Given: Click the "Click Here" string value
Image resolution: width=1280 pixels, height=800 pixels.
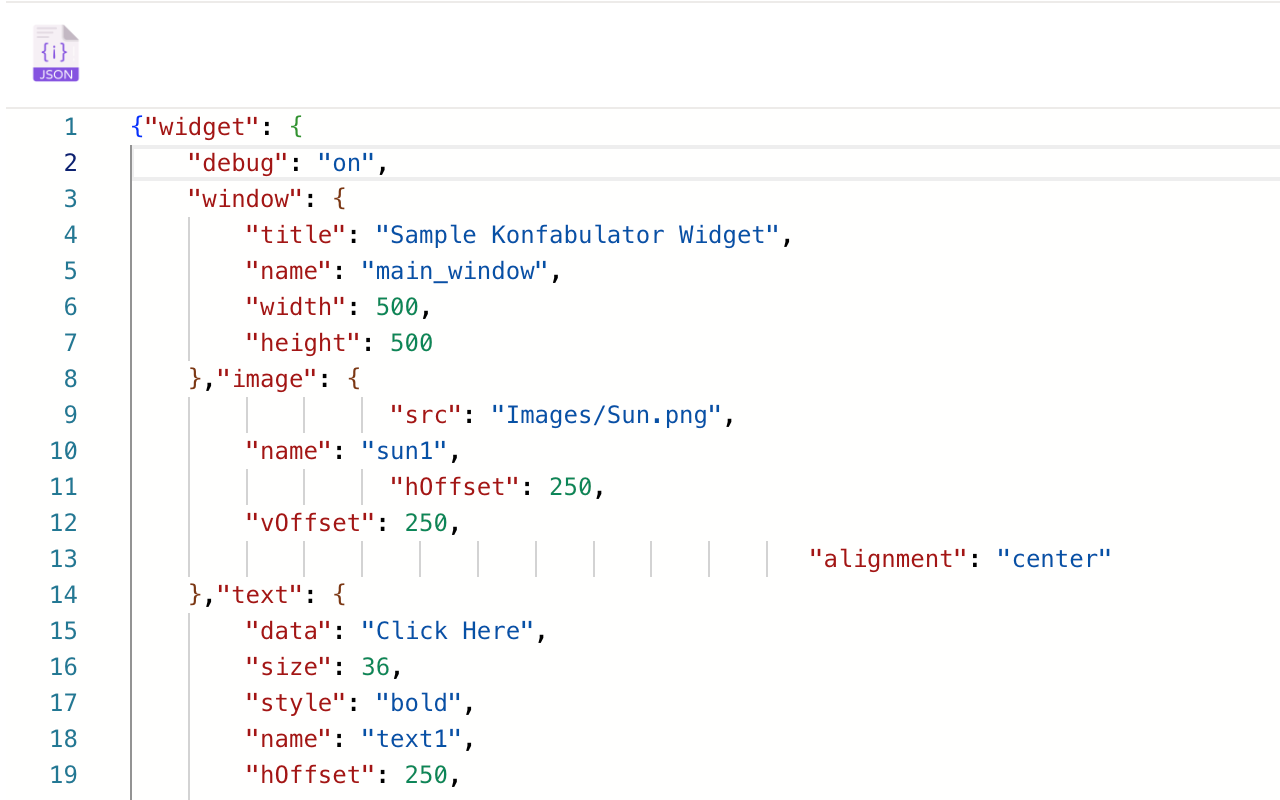Looking at the screenshot, I should click(448, 631).
